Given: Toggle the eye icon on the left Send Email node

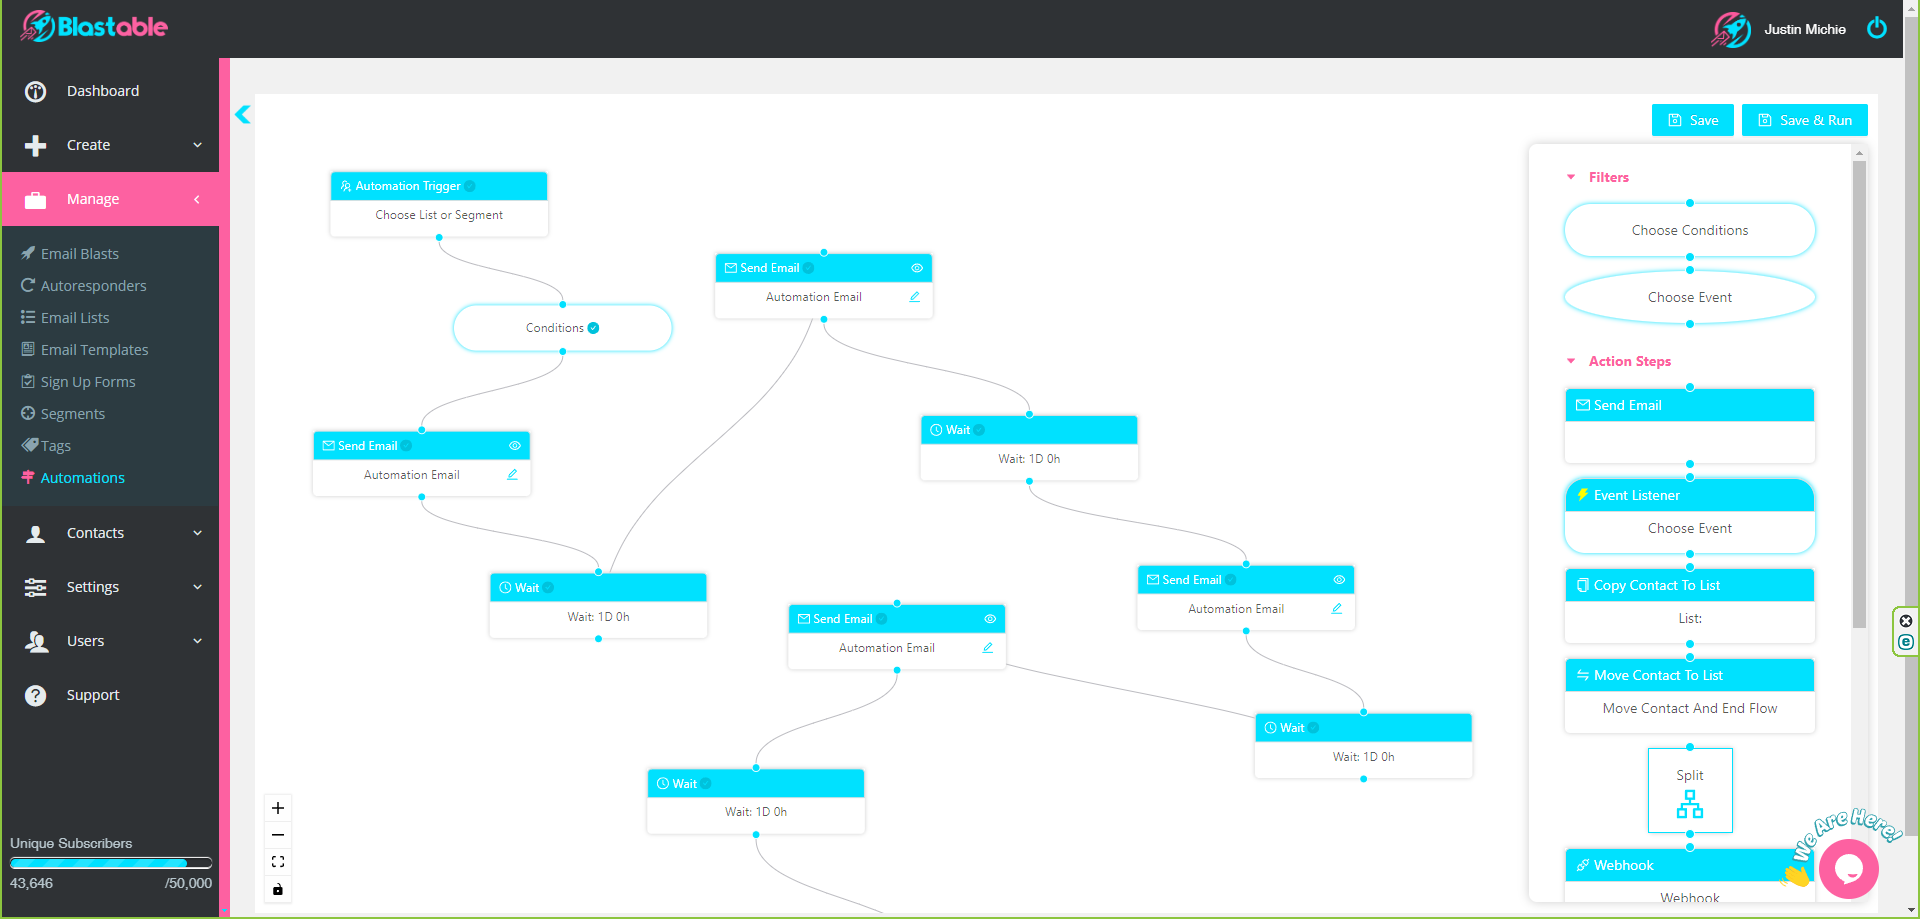Looking at the screenshot, I should 515,446.
